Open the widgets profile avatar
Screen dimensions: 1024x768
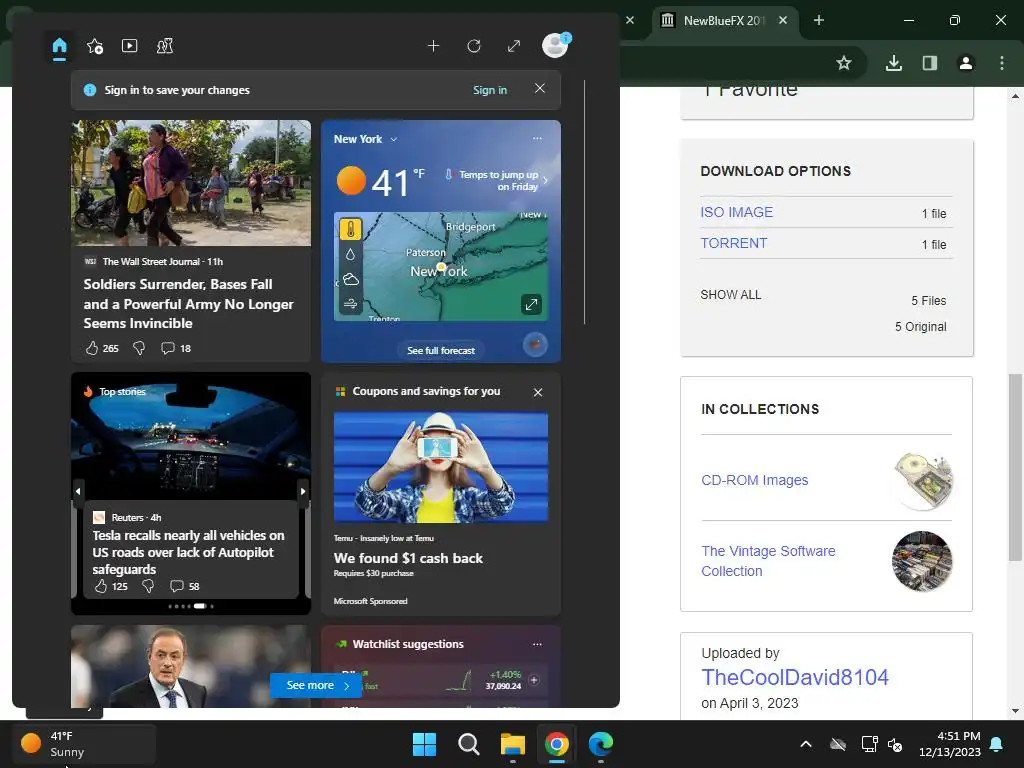click(556, 45)
